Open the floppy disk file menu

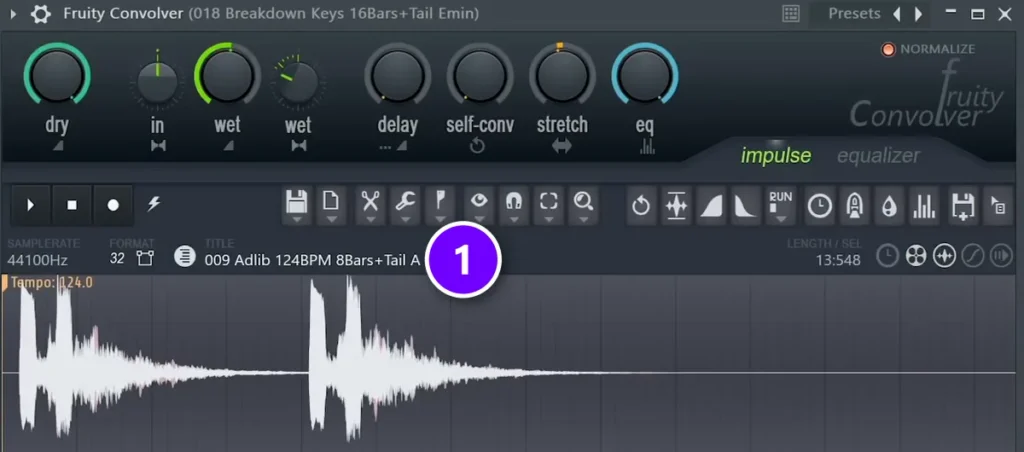point(296,206)
